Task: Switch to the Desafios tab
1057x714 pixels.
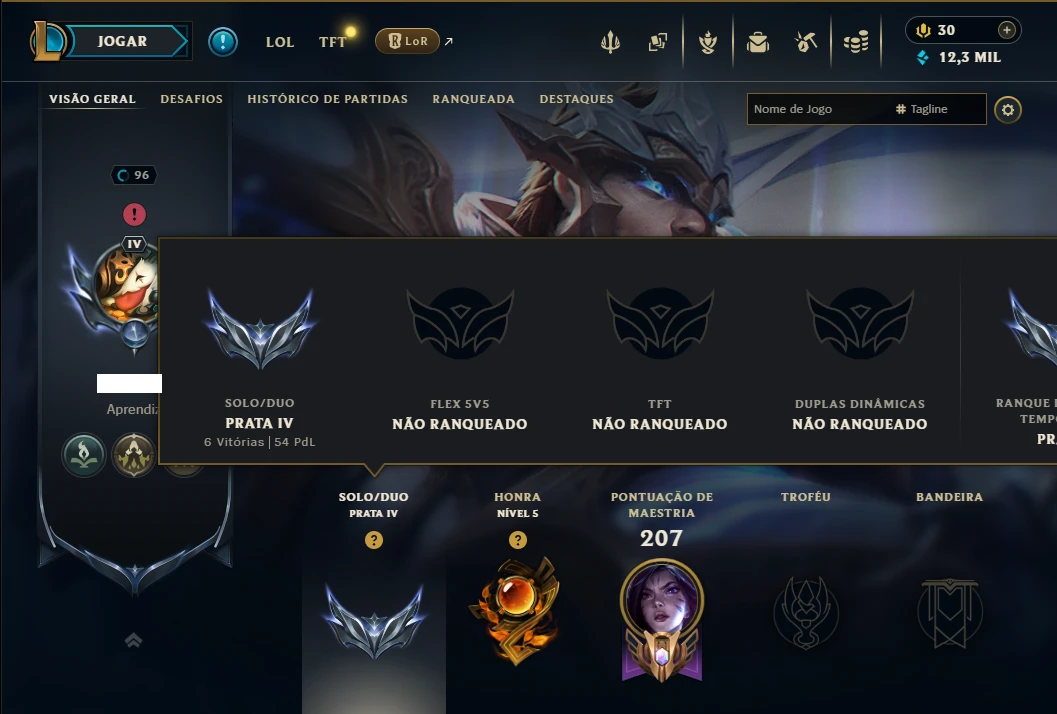Action: click(x=191, y=99)
